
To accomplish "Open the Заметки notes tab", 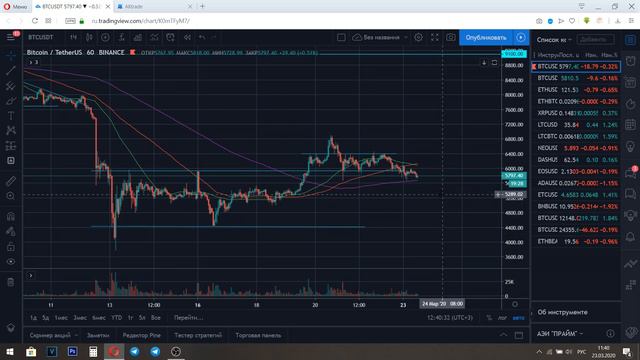I will pos(98,335).
